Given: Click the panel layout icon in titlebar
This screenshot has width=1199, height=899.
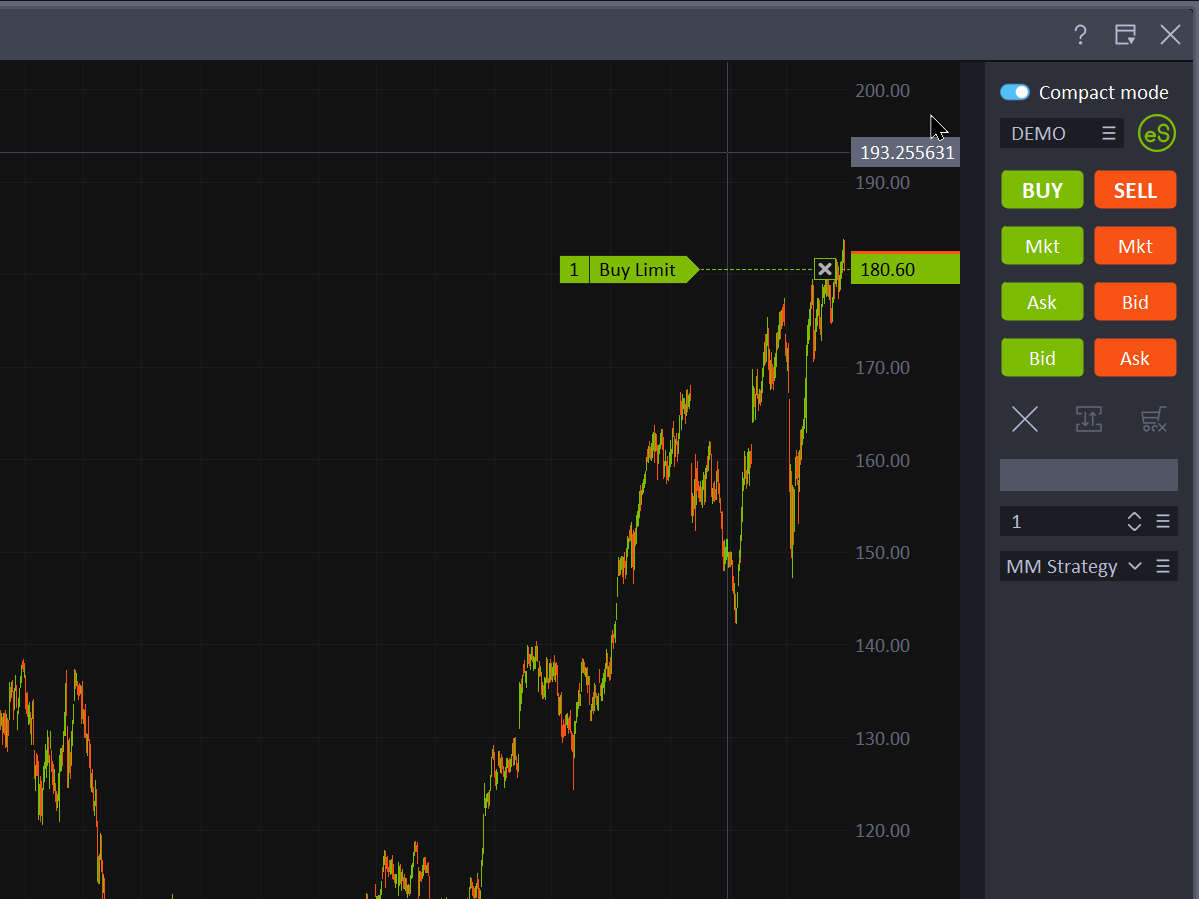Looking at the screenshot, I should click(x=1125, y=34).
